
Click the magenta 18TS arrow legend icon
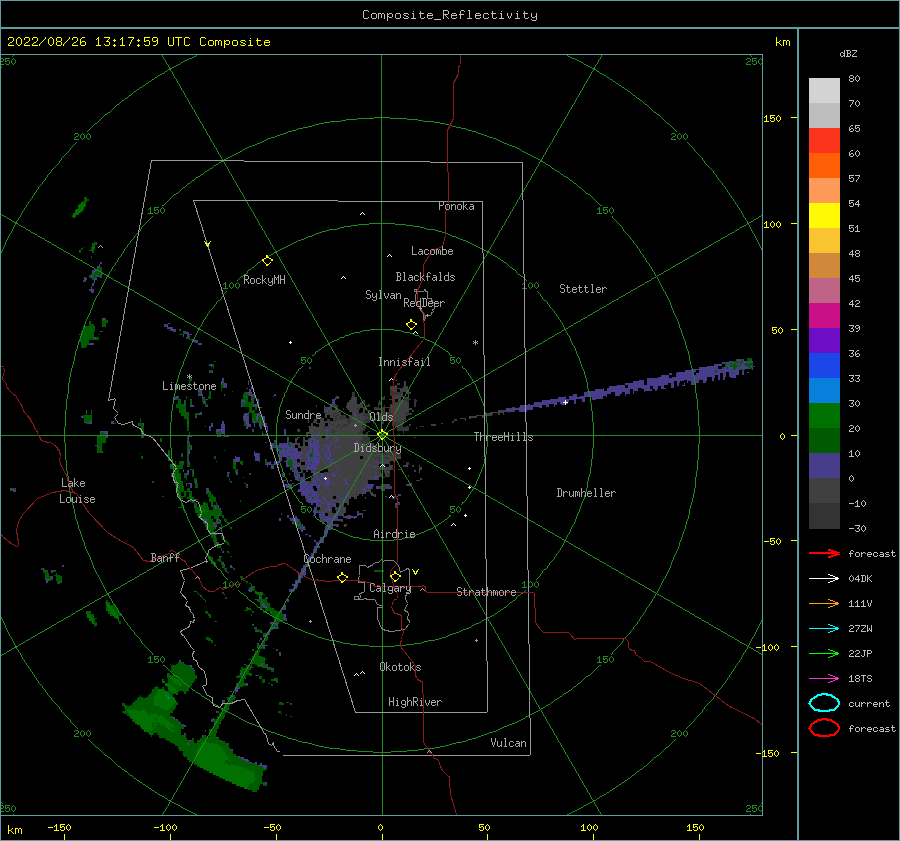(x=824, y=679)
